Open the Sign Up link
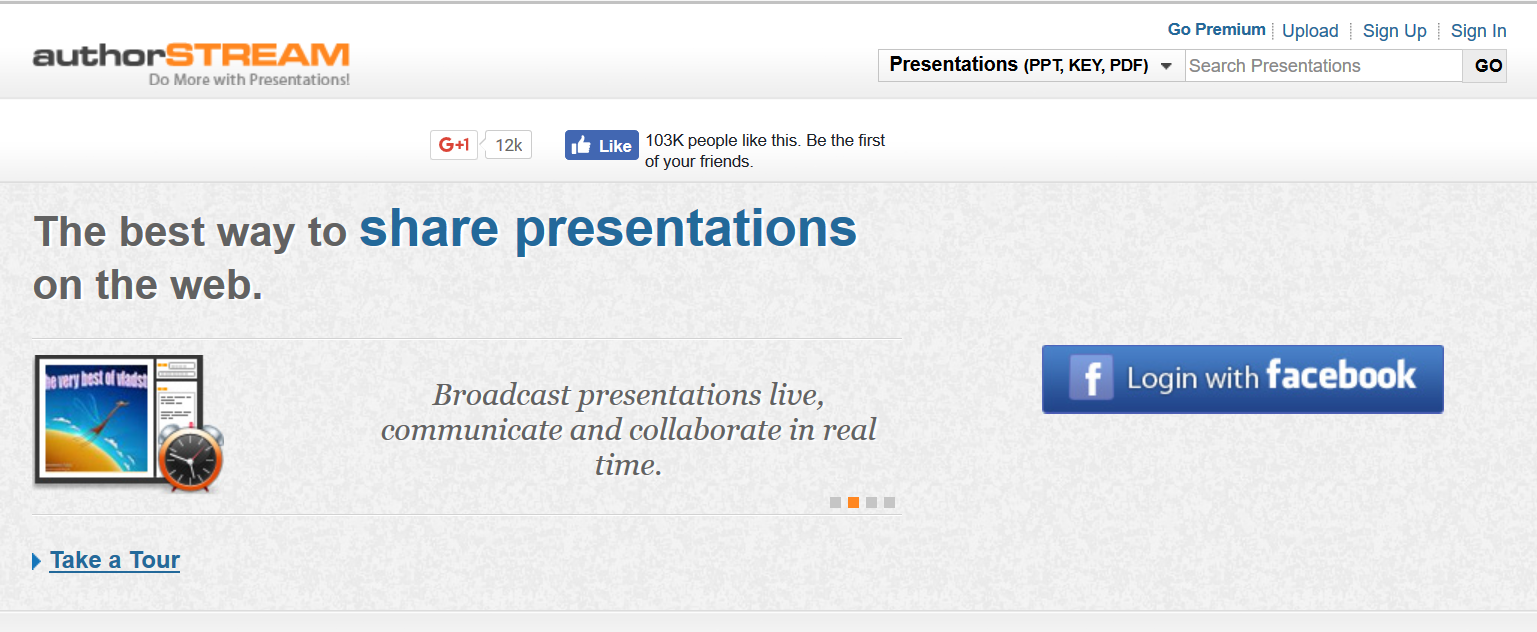 [x=1394, y=31]
